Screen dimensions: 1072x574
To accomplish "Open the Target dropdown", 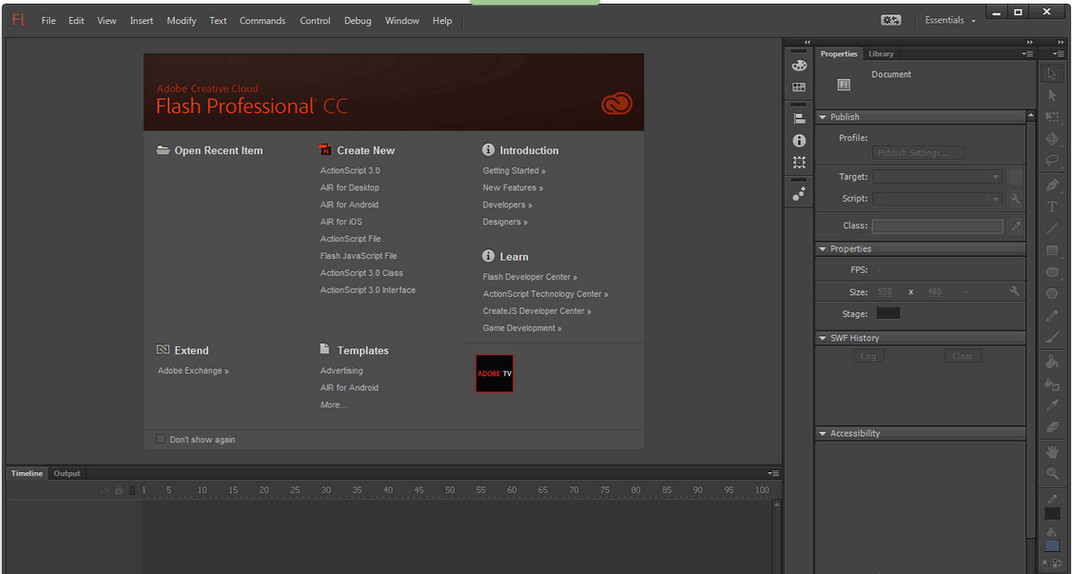I will pyautogui.click(x=937, y=176).
